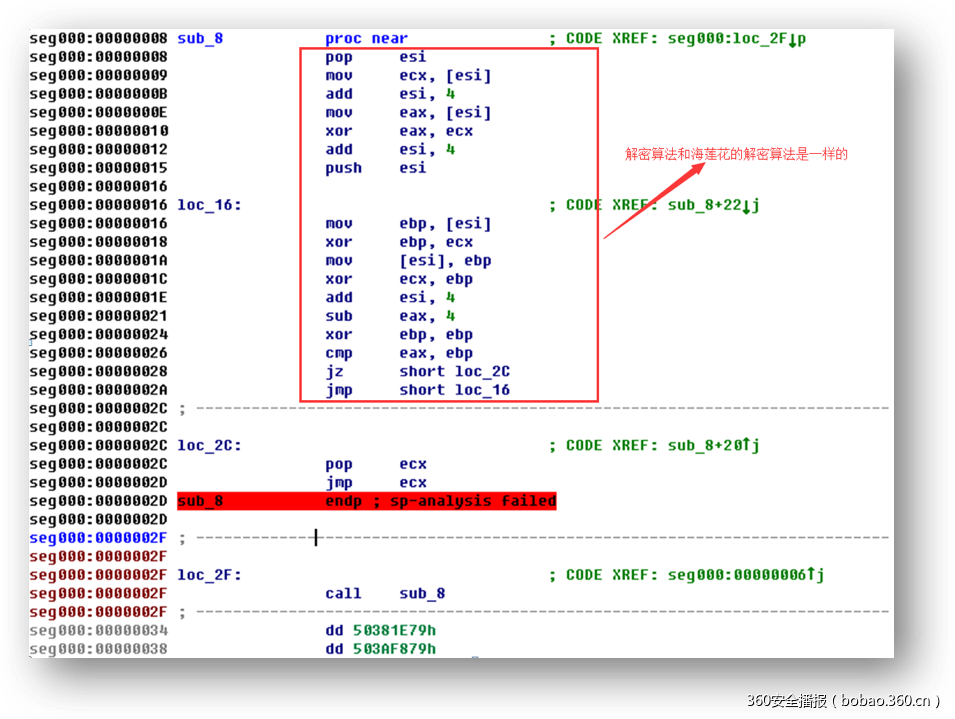The height and width of the screenshot is (719, 955).
Task: Follow loc_16 operand in jmp short
Action: (x=482, y=390)
